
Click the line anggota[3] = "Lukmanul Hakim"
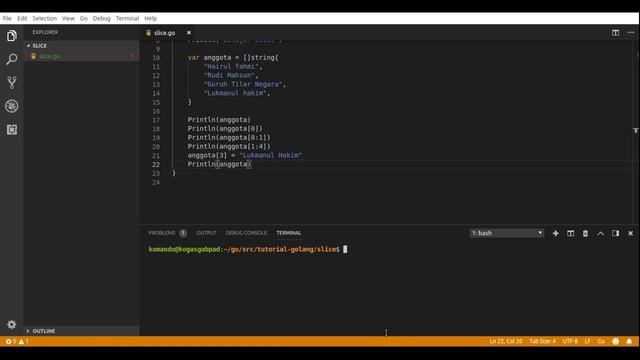click(245, 156)
